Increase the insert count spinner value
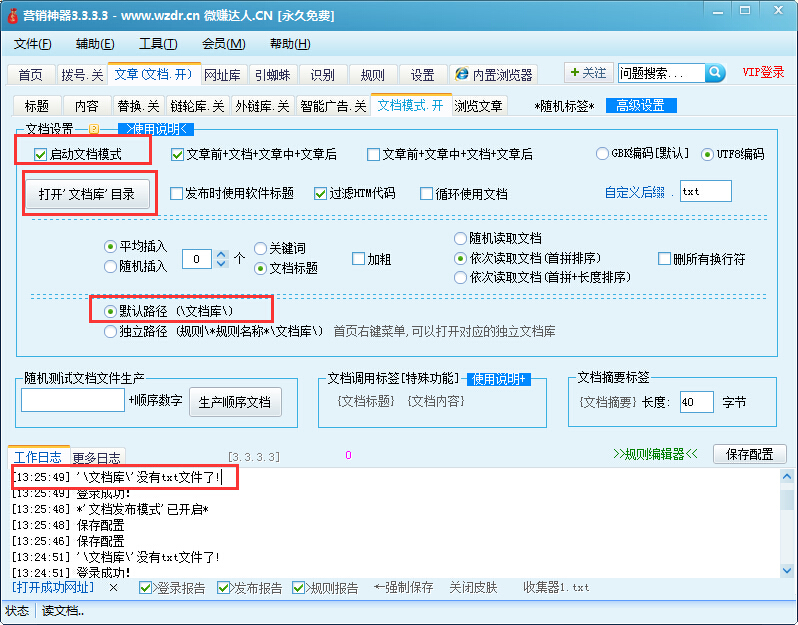 pos(222,253)
